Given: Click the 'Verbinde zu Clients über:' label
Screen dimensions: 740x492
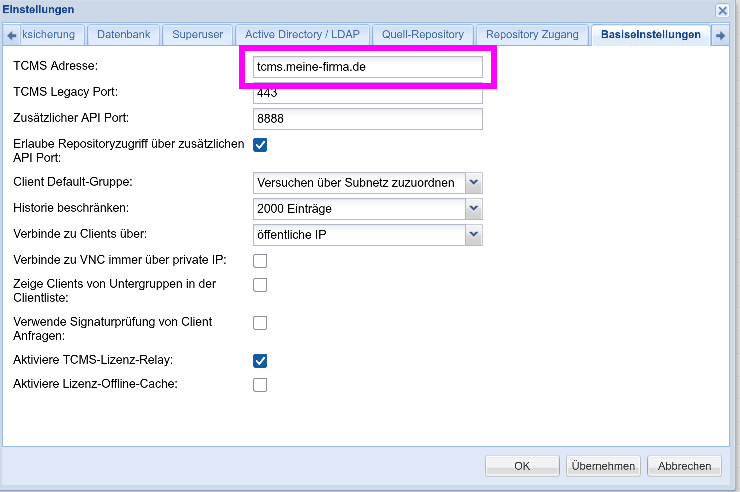Looking at the screenshot, I should click(80, 233).
